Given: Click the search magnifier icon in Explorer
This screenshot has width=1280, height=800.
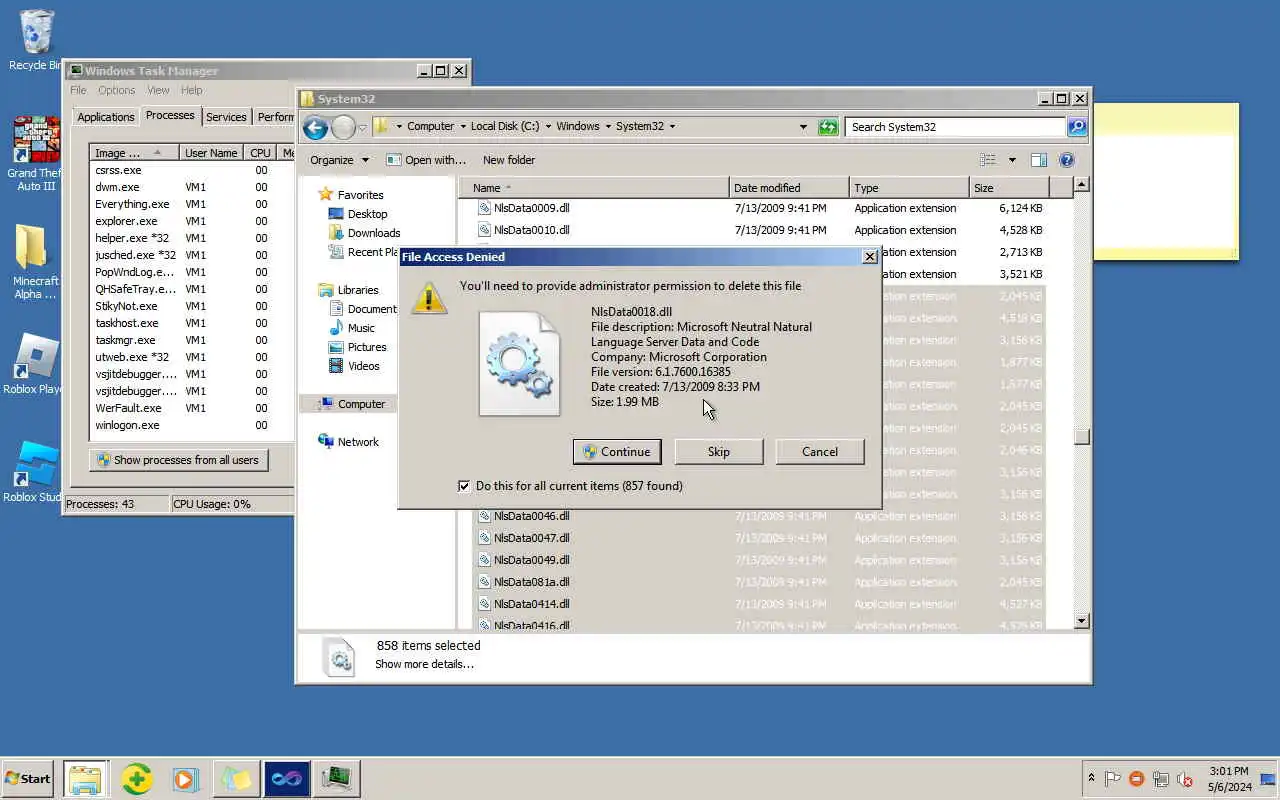Looking at the screenshot, I should (1077, 127).
